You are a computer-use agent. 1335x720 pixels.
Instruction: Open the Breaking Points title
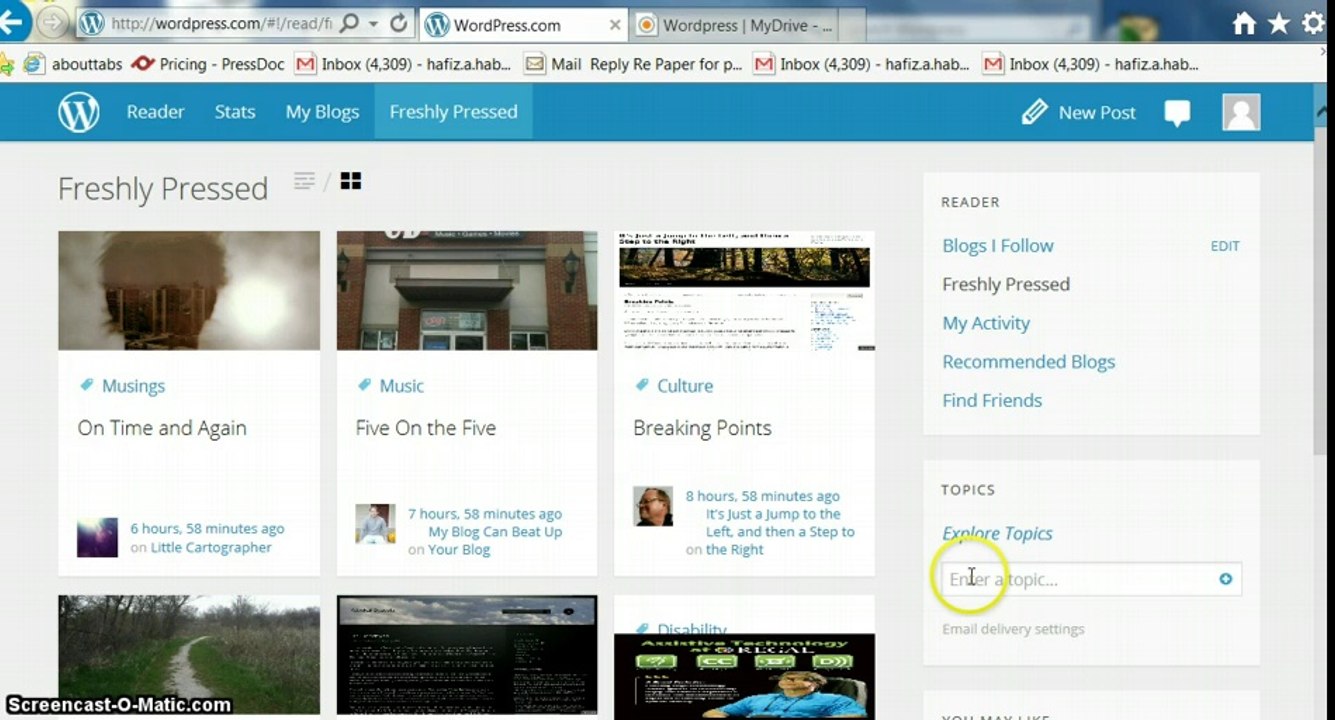(702, 428)
